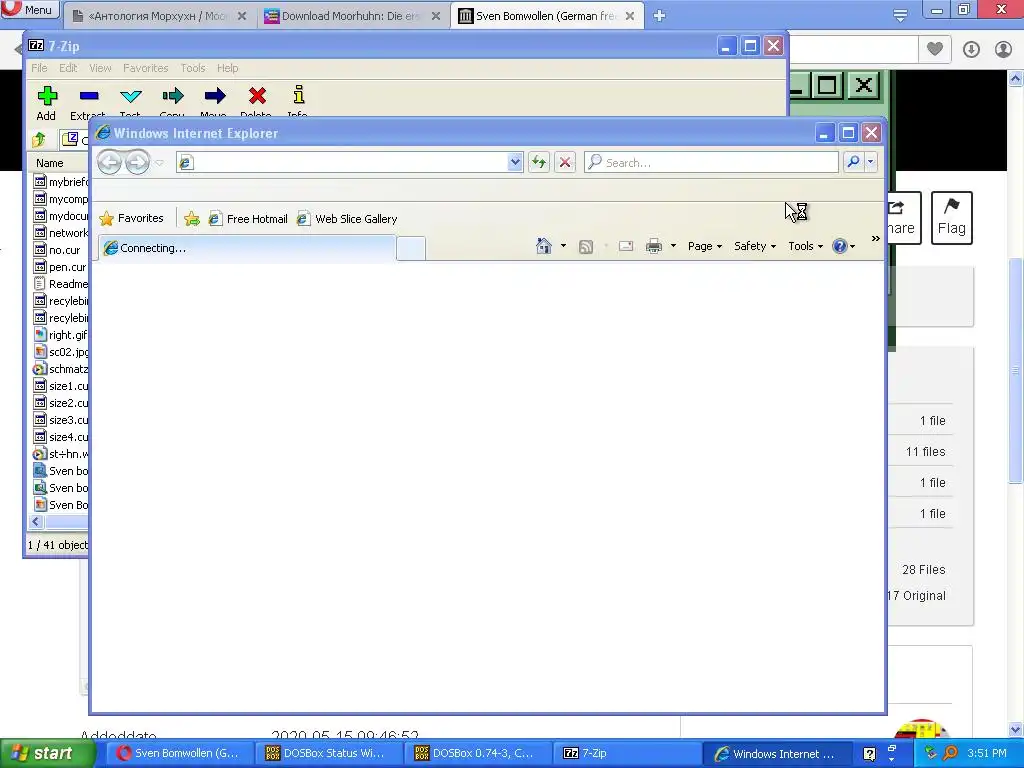Image resolution: width=1024 pixels, height=768 pixels.
Task: Click the Windows Start button
Action: coord(47,754)
